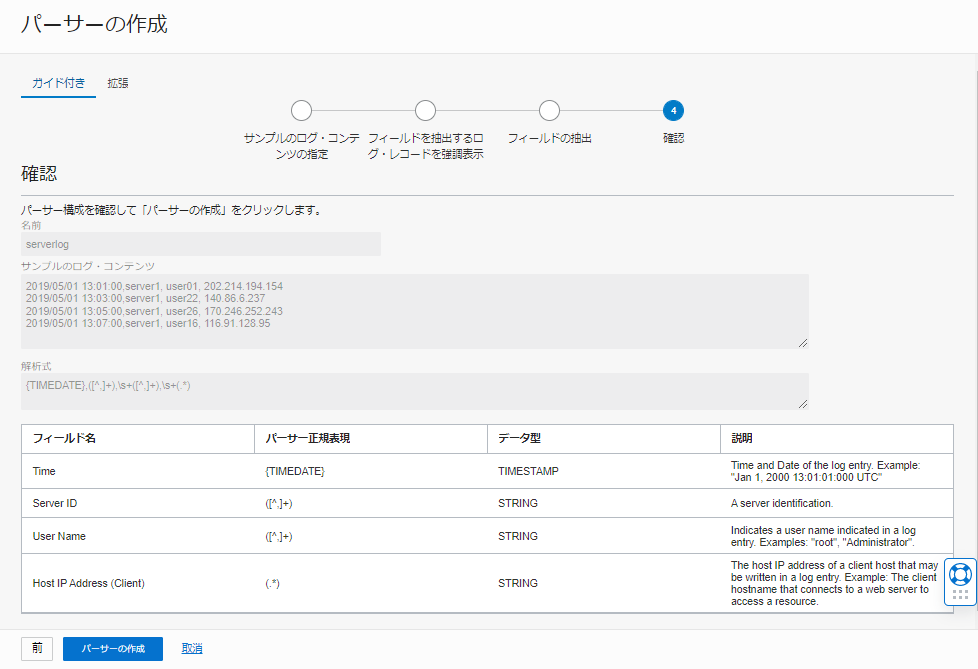Screen dimensions: 978x669
Task: Switch to the ガイド付き tab
Action: pos(58,83)
